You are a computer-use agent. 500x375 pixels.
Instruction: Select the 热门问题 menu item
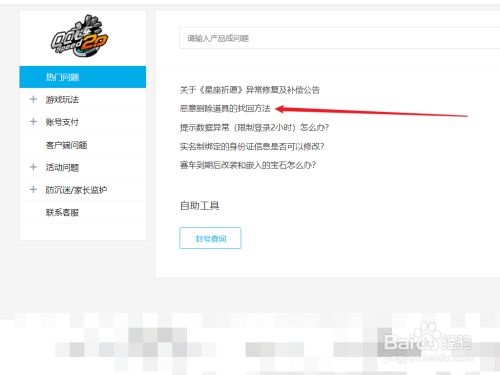(83, 77)
